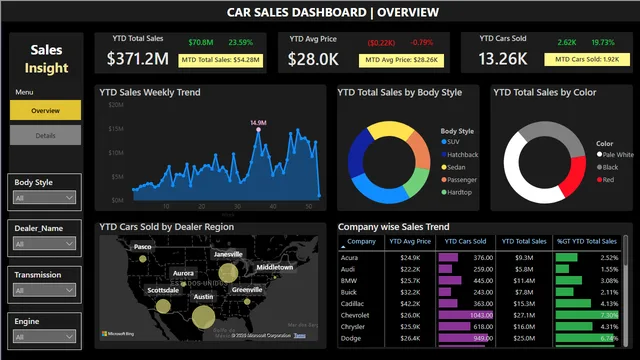Click the Austin bubble on the map
The image size is (640, 360).
coord(203,317)
